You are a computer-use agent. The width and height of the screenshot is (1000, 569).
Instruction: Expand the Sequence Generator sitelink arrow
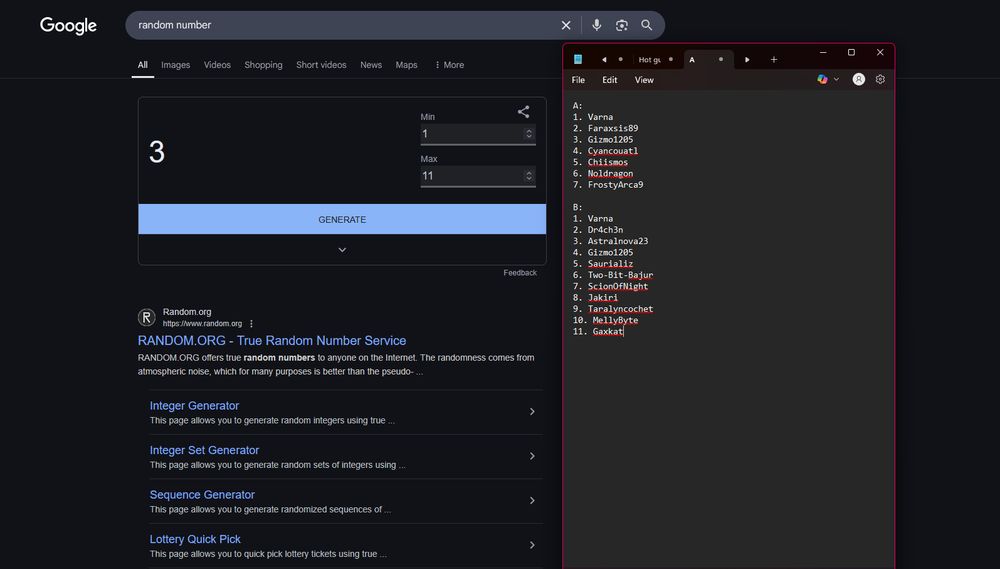[x=532, y=501]
